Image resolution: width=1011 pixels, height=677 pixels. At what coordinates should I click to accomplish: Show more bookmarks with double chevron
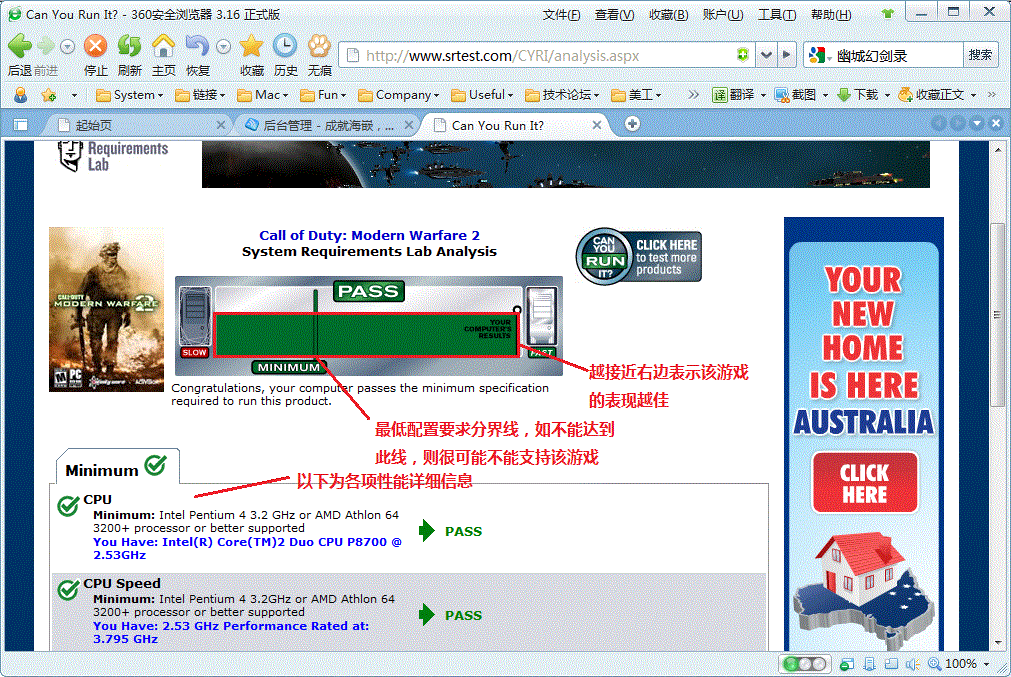[x=693, y=95]
